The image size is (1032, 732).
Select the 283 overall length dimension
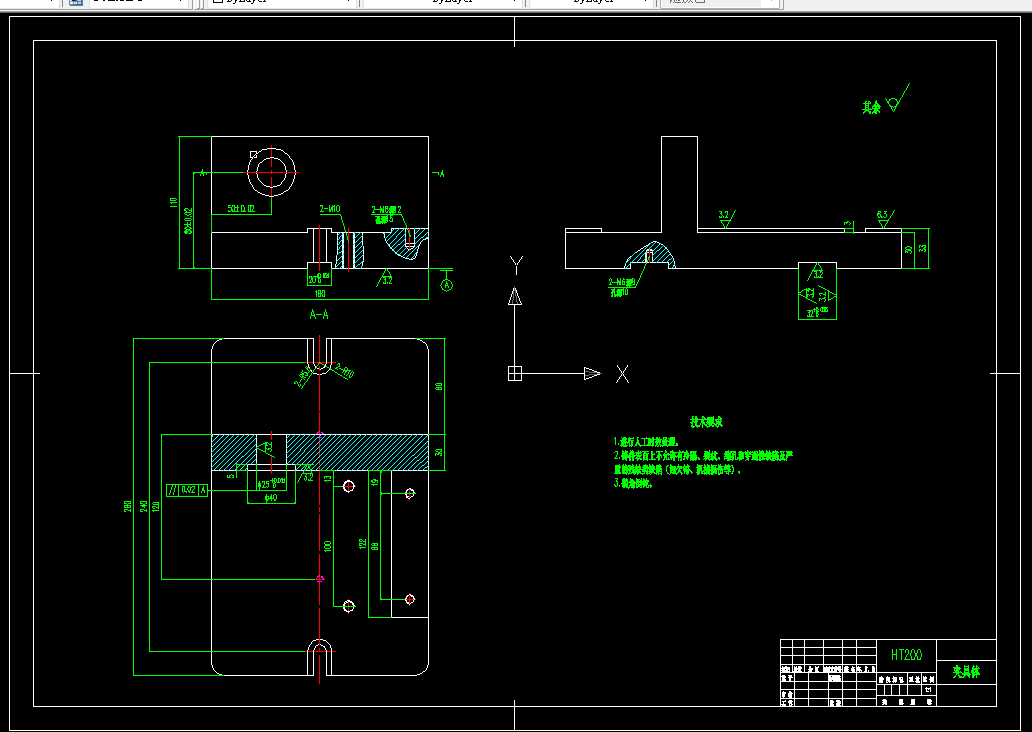128,507
